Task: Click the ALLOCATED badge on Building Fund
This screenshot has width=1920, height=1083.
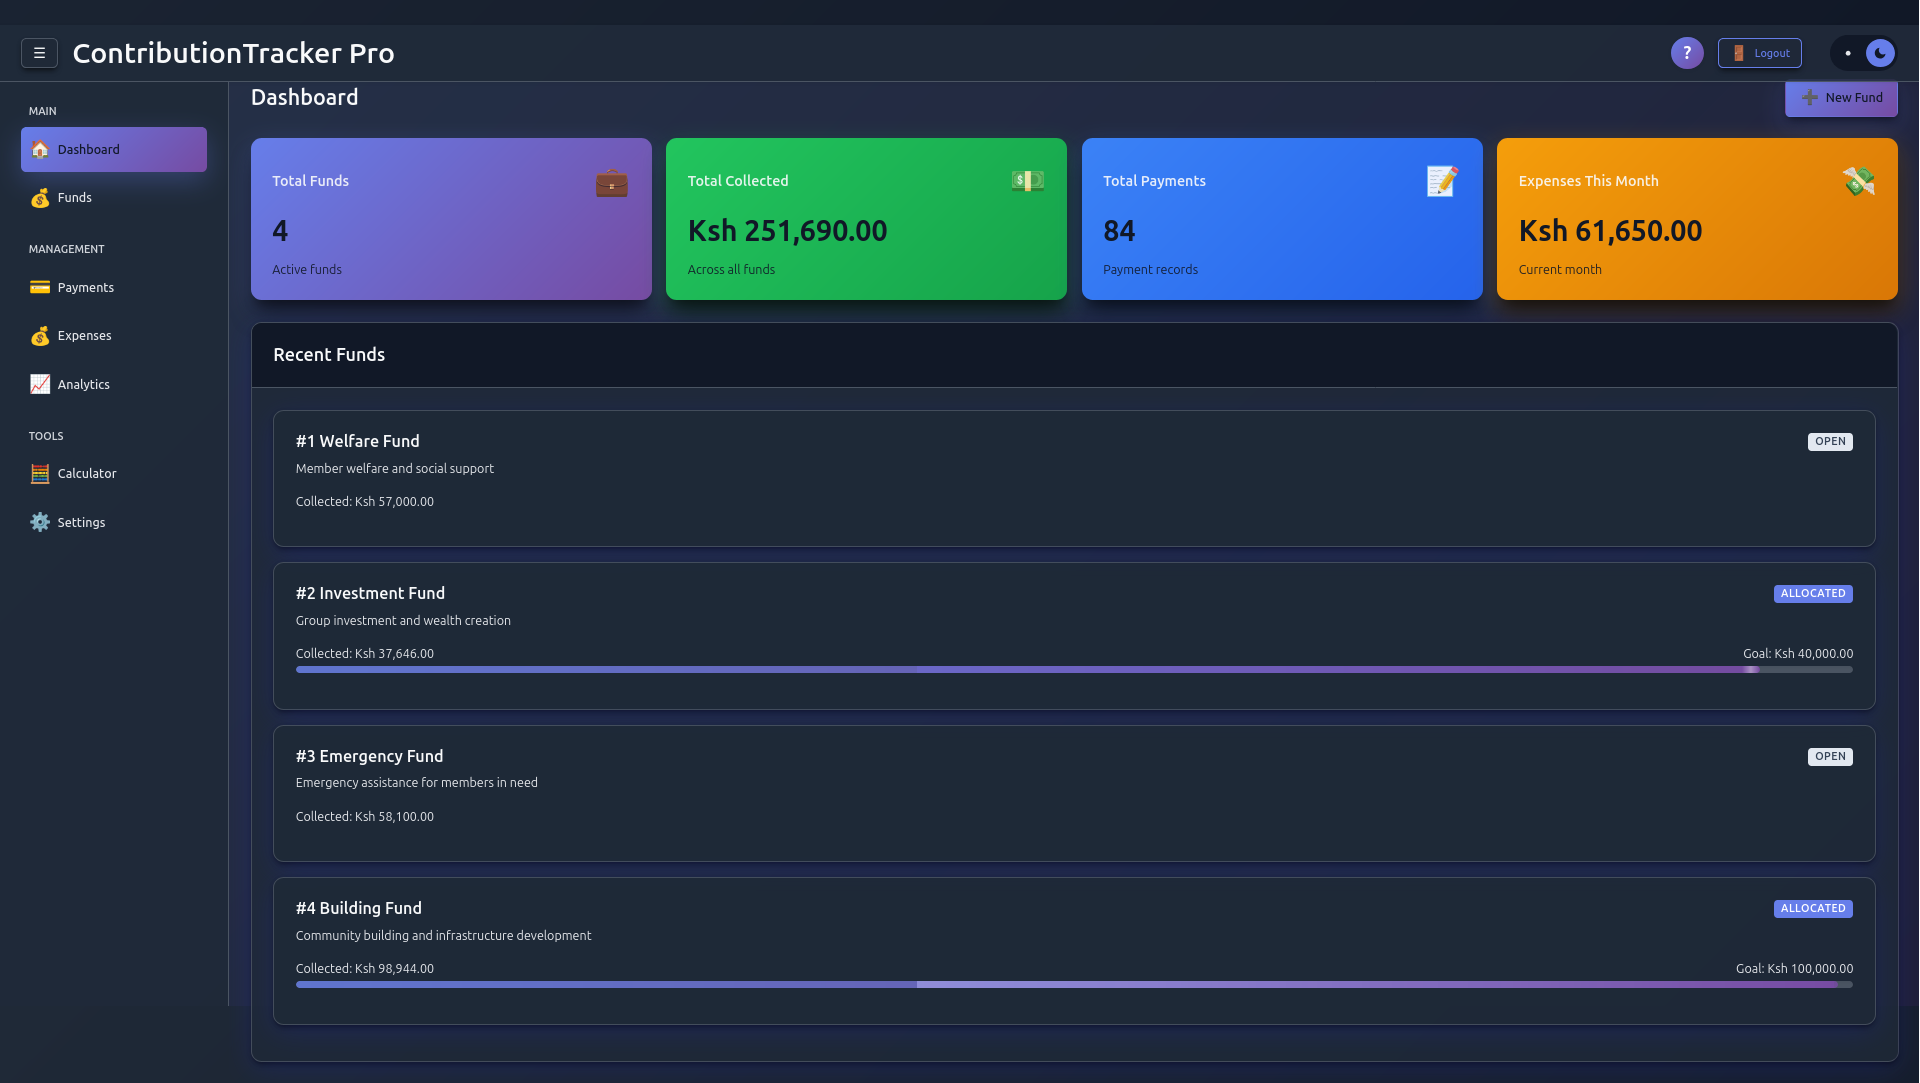Action: [1813, 908]
